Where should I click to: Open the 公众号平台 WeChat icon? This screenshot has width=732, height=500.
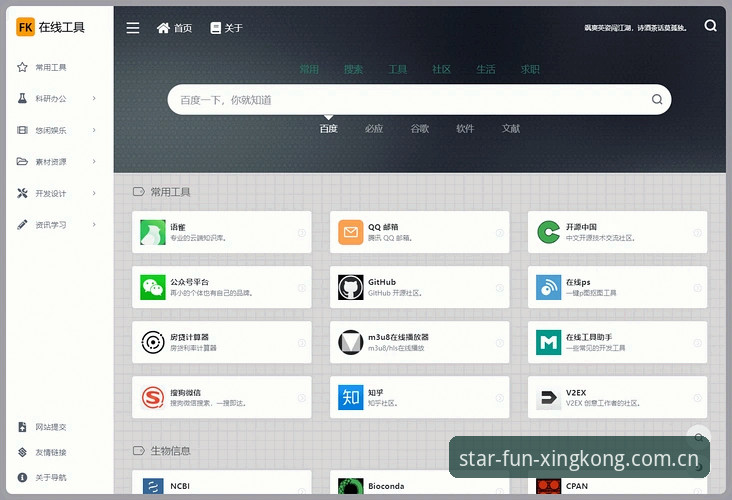point(153,288)
